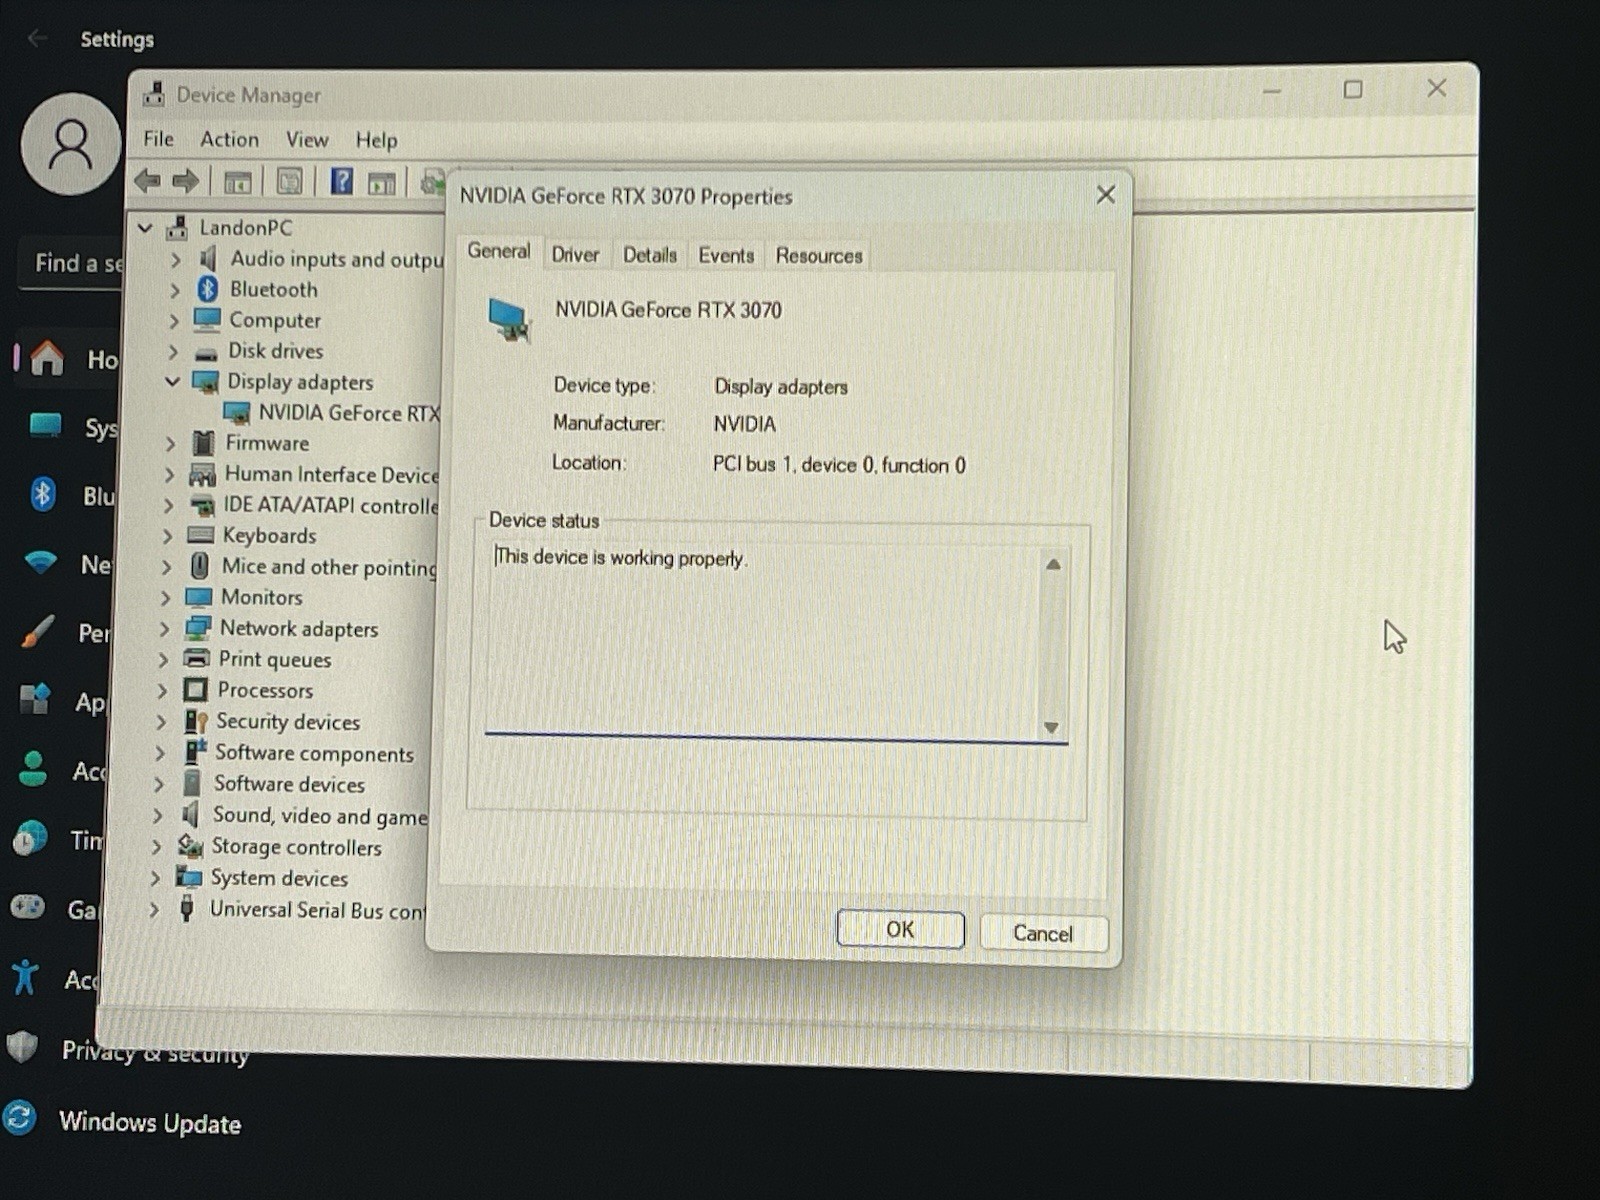Click the Firmware chip icon
The width and height of the screenshot is (1600, 1200).
pyautogui.click(x=203, y=443)
